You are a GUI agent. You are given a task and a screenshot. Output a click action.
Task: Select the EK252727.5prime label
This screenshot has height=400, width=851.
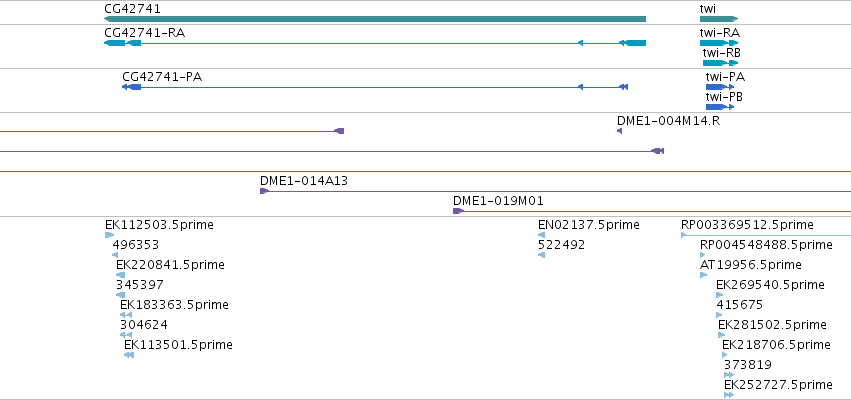pos(778,385)
